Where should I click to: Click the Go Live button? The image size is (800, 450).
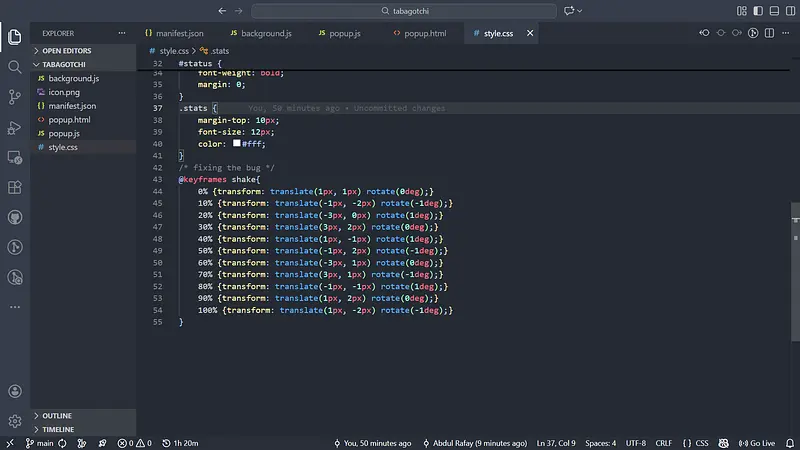tap(756, 442)
